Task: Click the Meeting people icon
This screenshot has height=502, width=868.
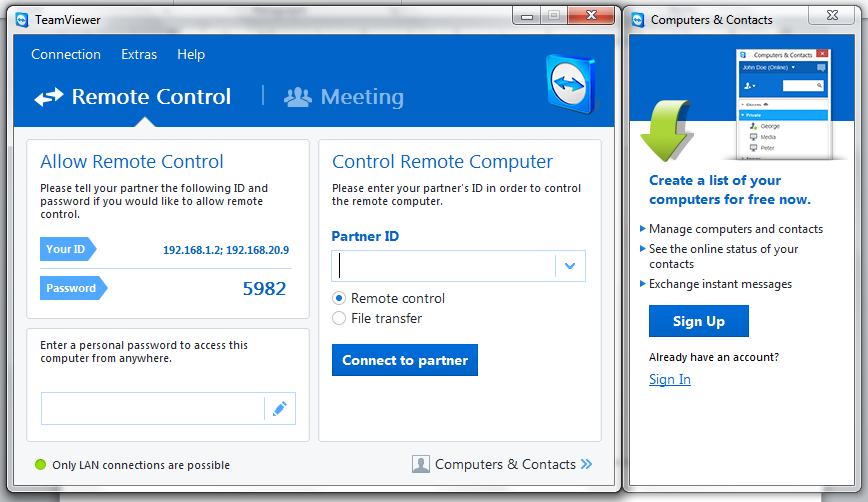Action: (298, 97)
